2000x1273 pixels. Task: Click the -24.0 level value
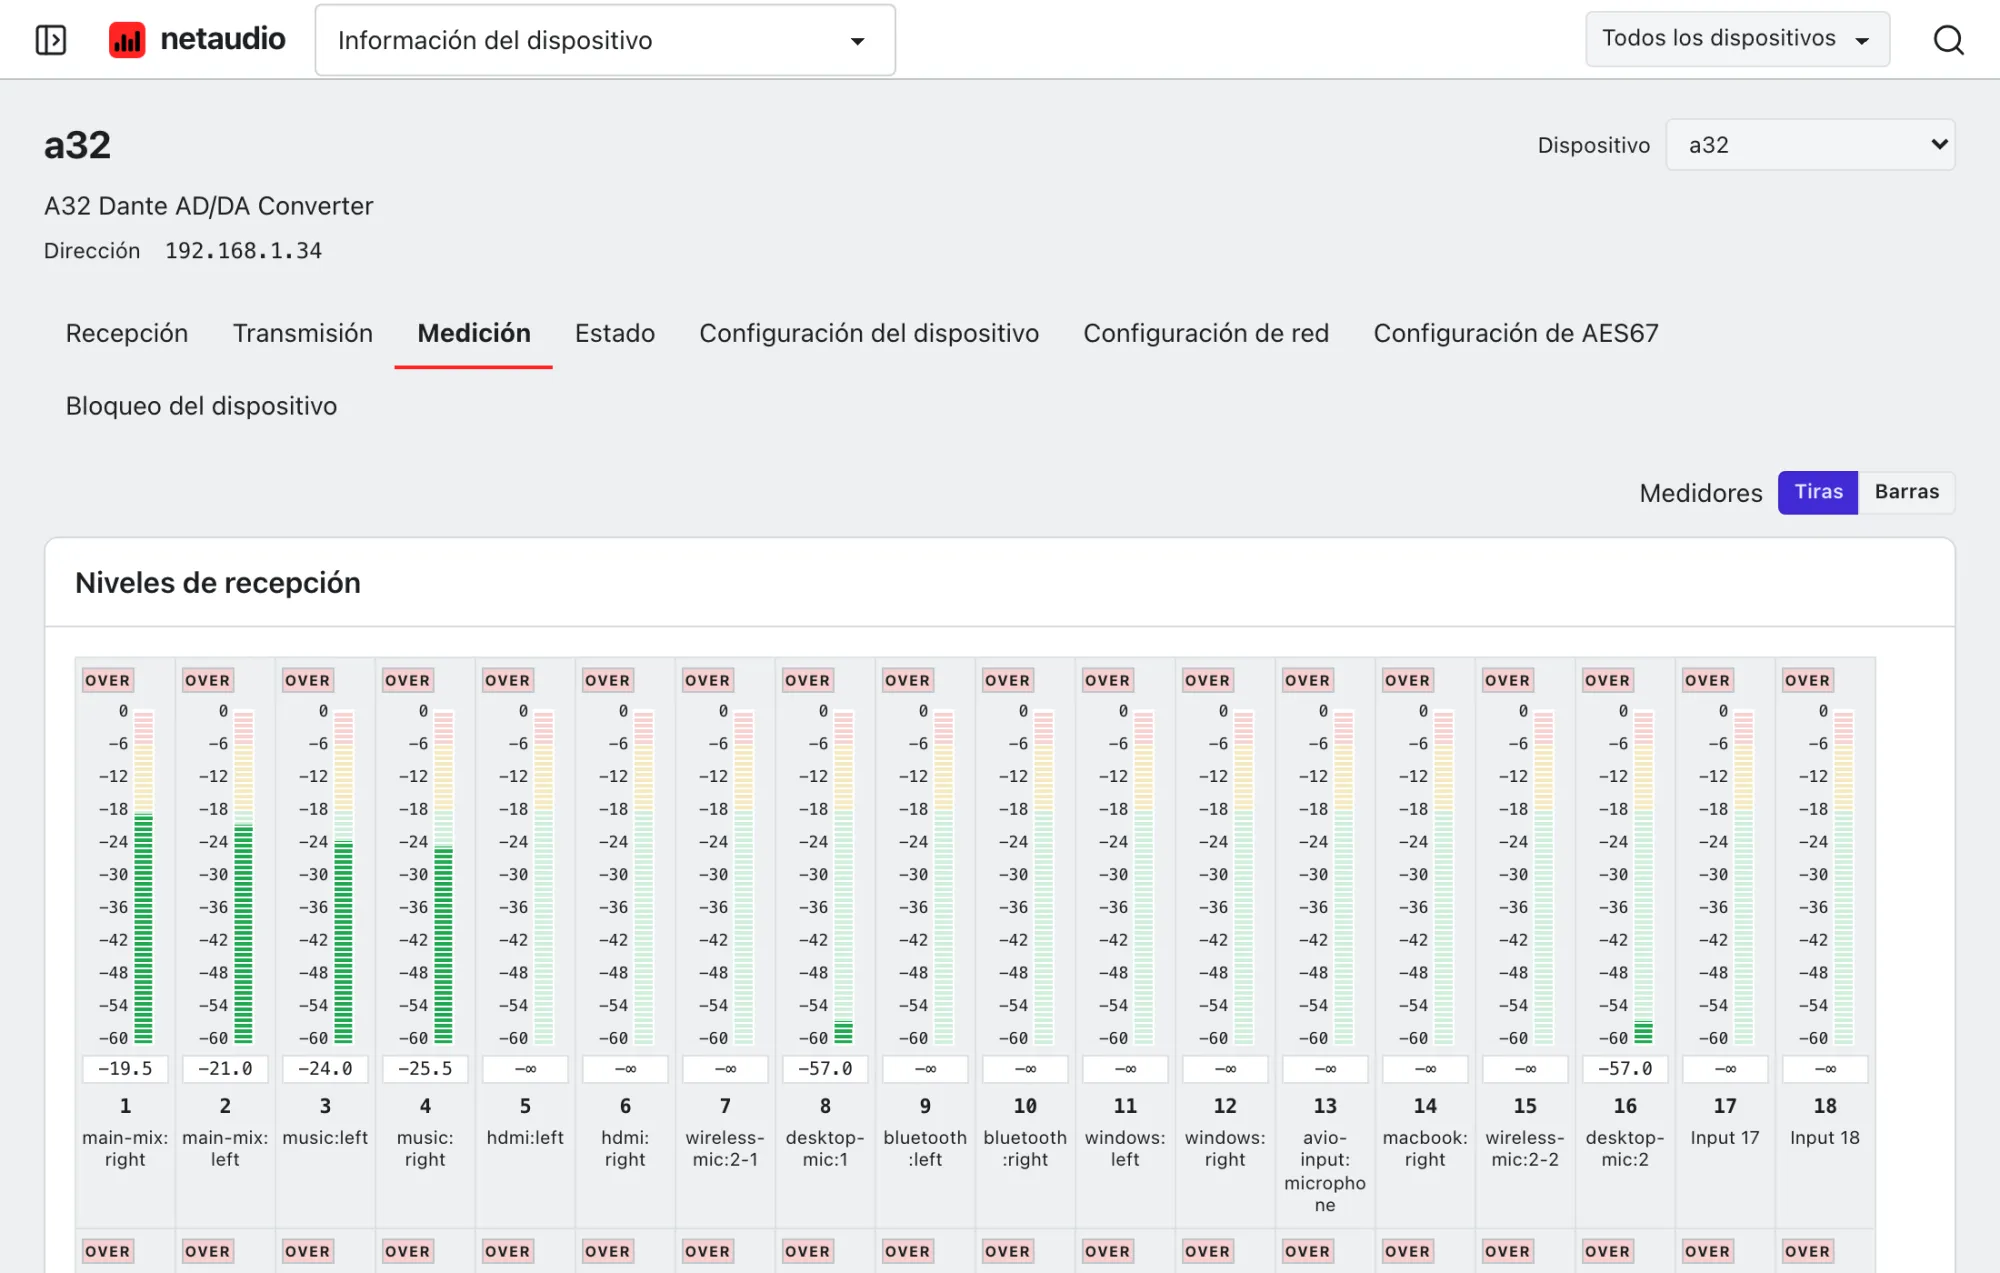pos(325,1069)
